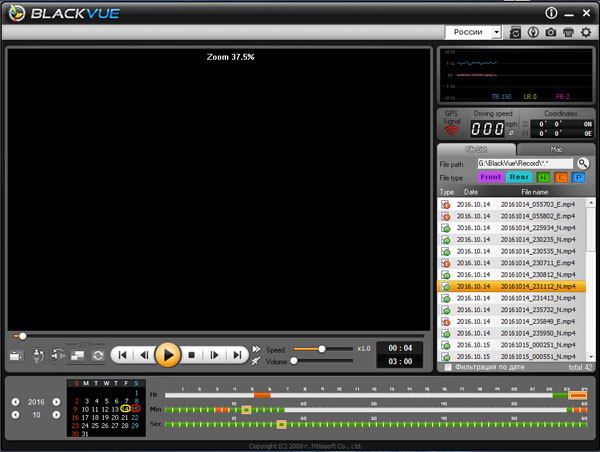The image size is (600, 452).
Task: Select file 20161014_230535_N.mp4
Action: pyautogui.click(x=512, y=251)
